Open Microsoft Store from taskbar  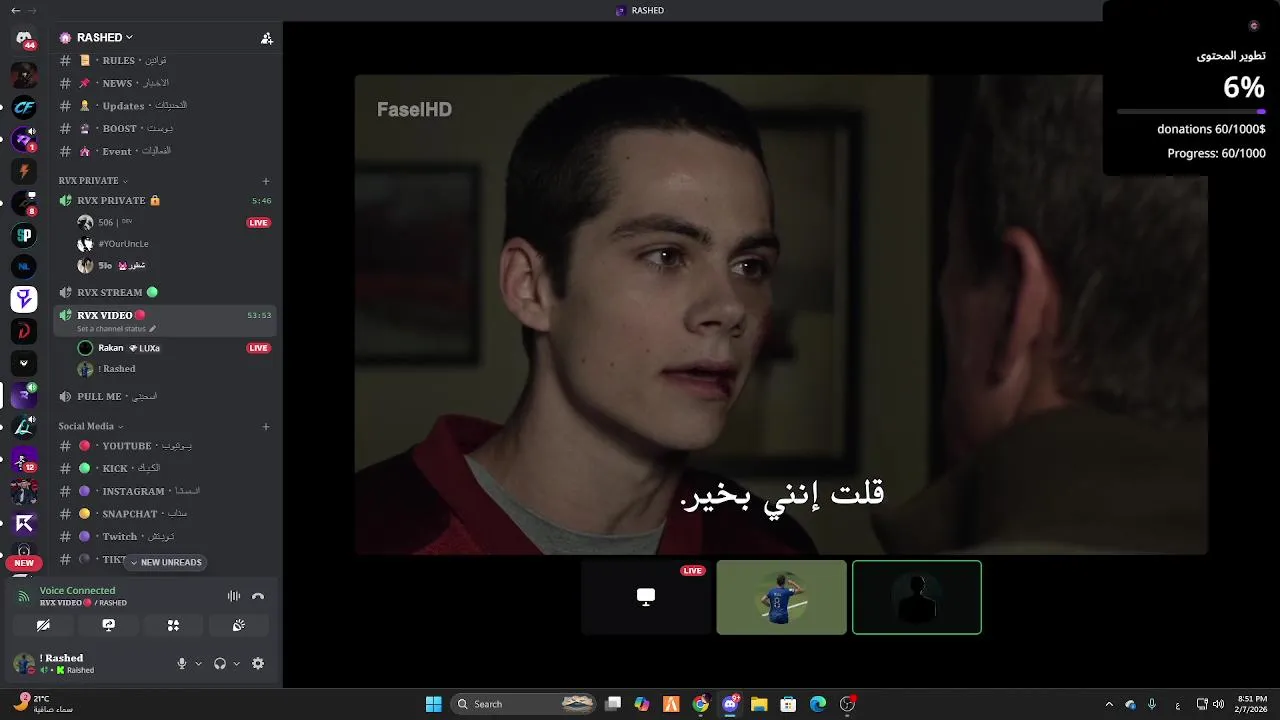click(788, 704)
